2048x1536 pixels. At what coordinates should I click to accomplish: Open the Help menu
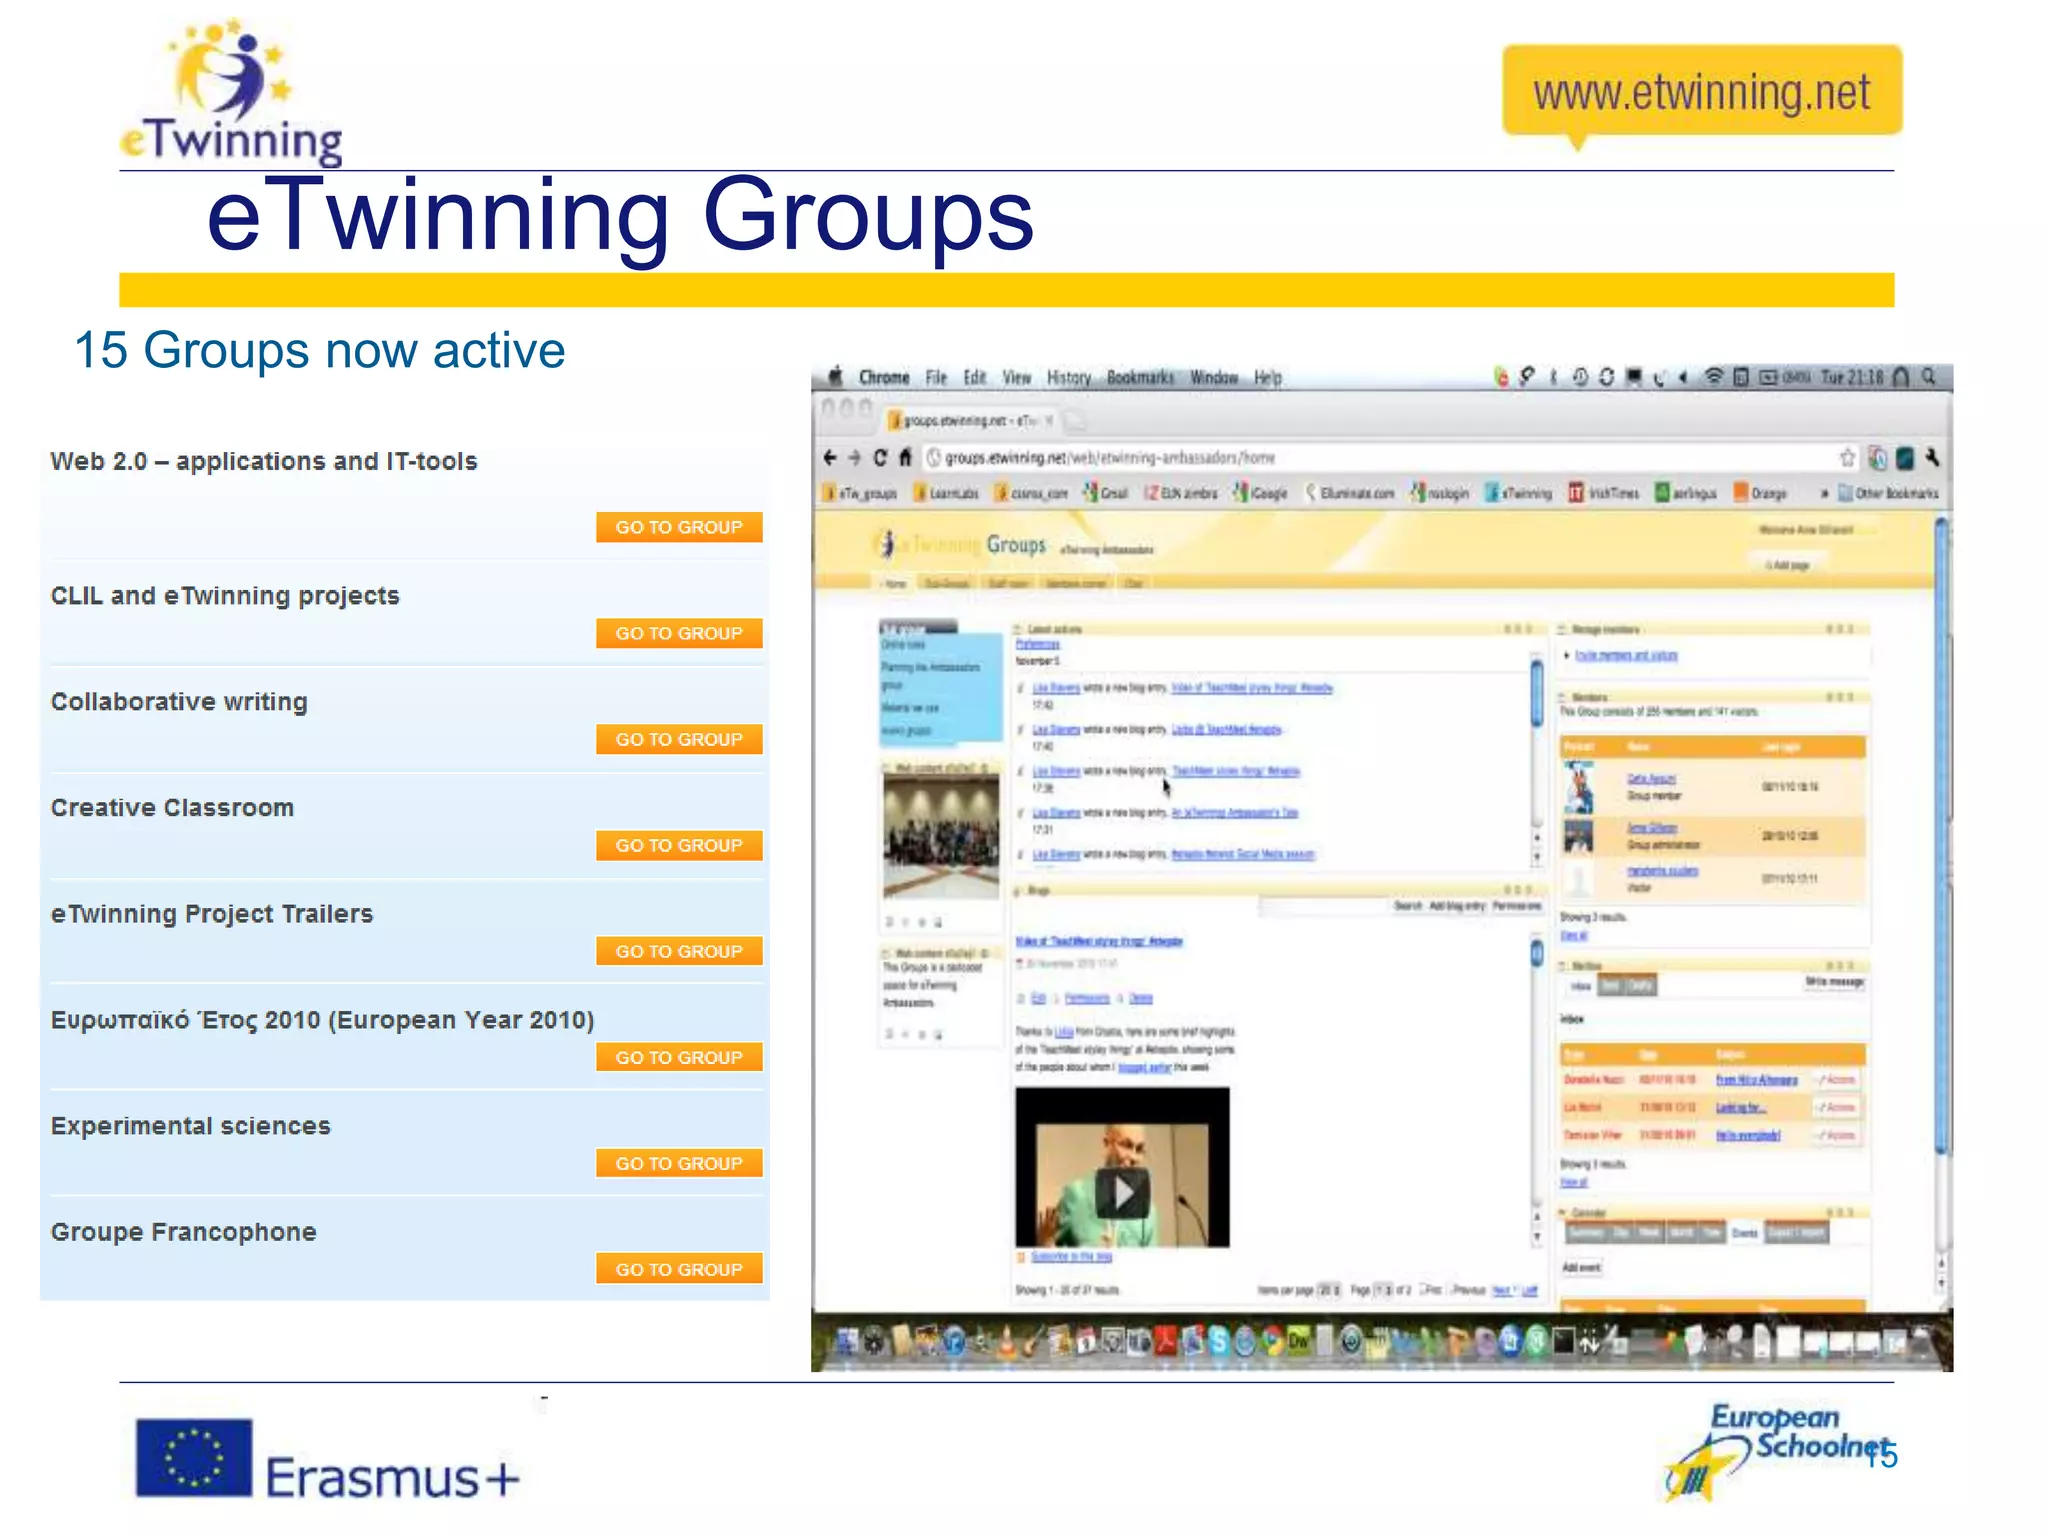pyautogui.click(x=1268, y=377)
